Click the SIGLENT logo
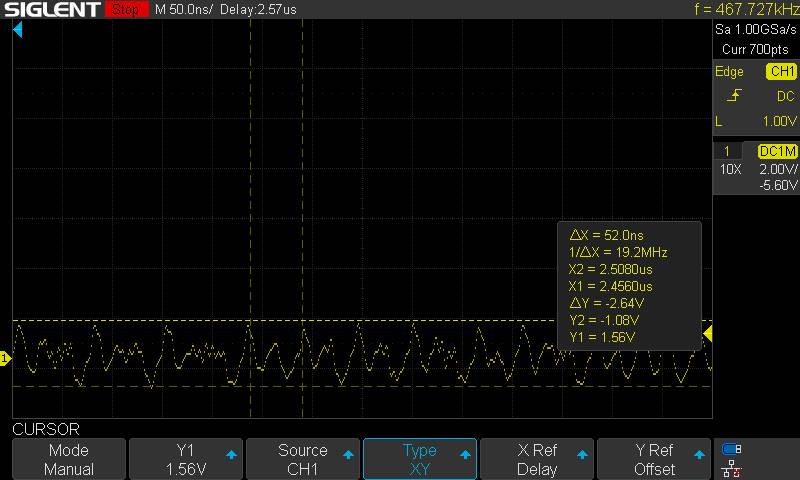 tap(52, 9)
